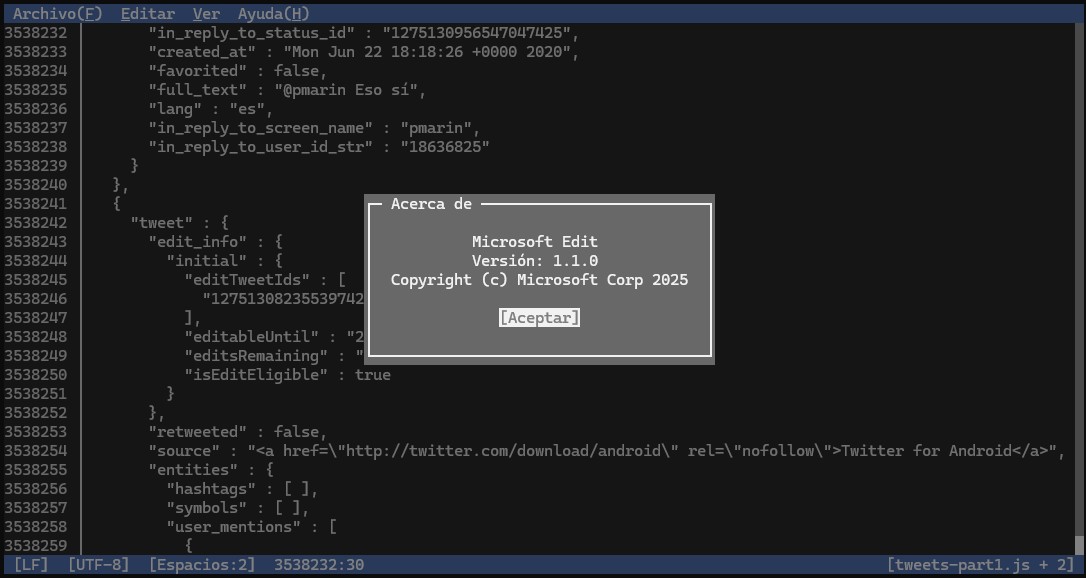Click the "@pmarin Eso sí" full_text value
Image resolution: width=1086 pixels, height=578 pixels.
coord(346,90)
